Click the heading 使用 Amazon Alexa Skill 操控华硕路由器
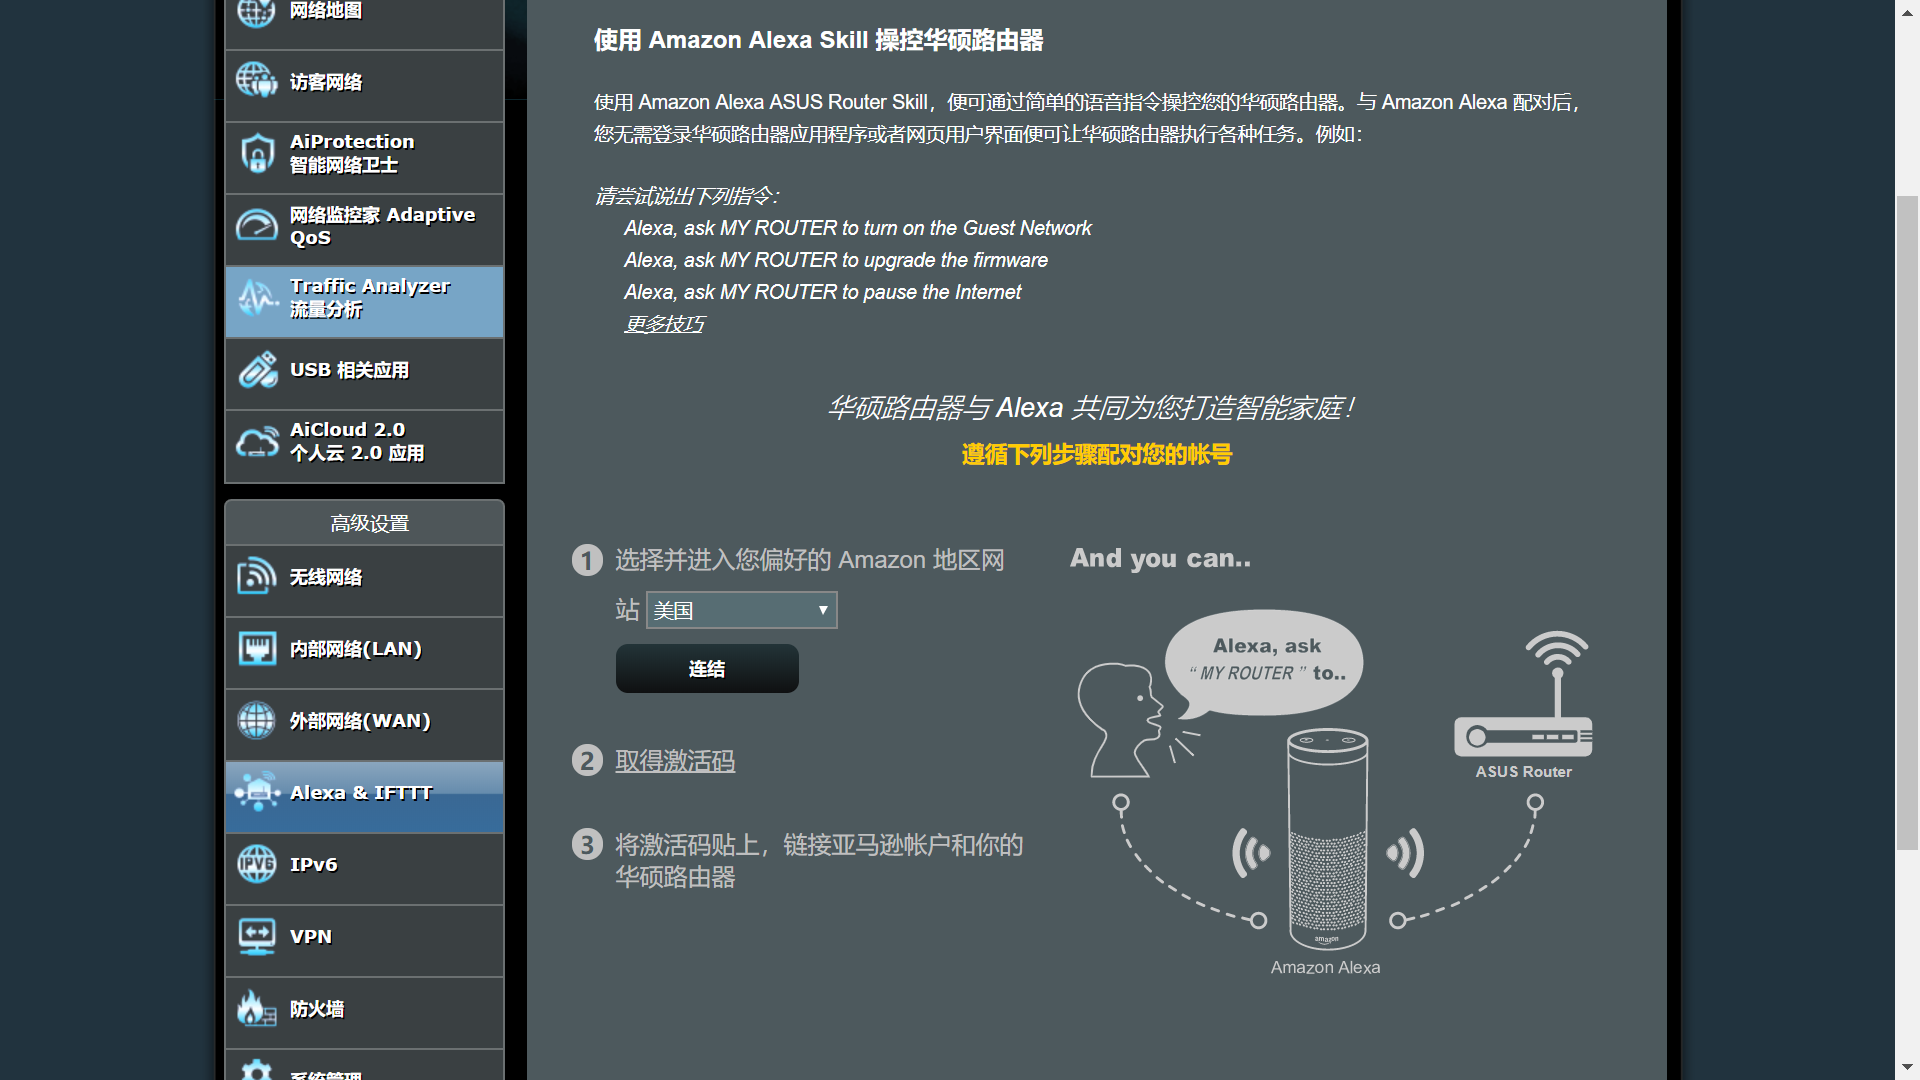Screen dimensions: 1920x1080 tap(818, 40)
